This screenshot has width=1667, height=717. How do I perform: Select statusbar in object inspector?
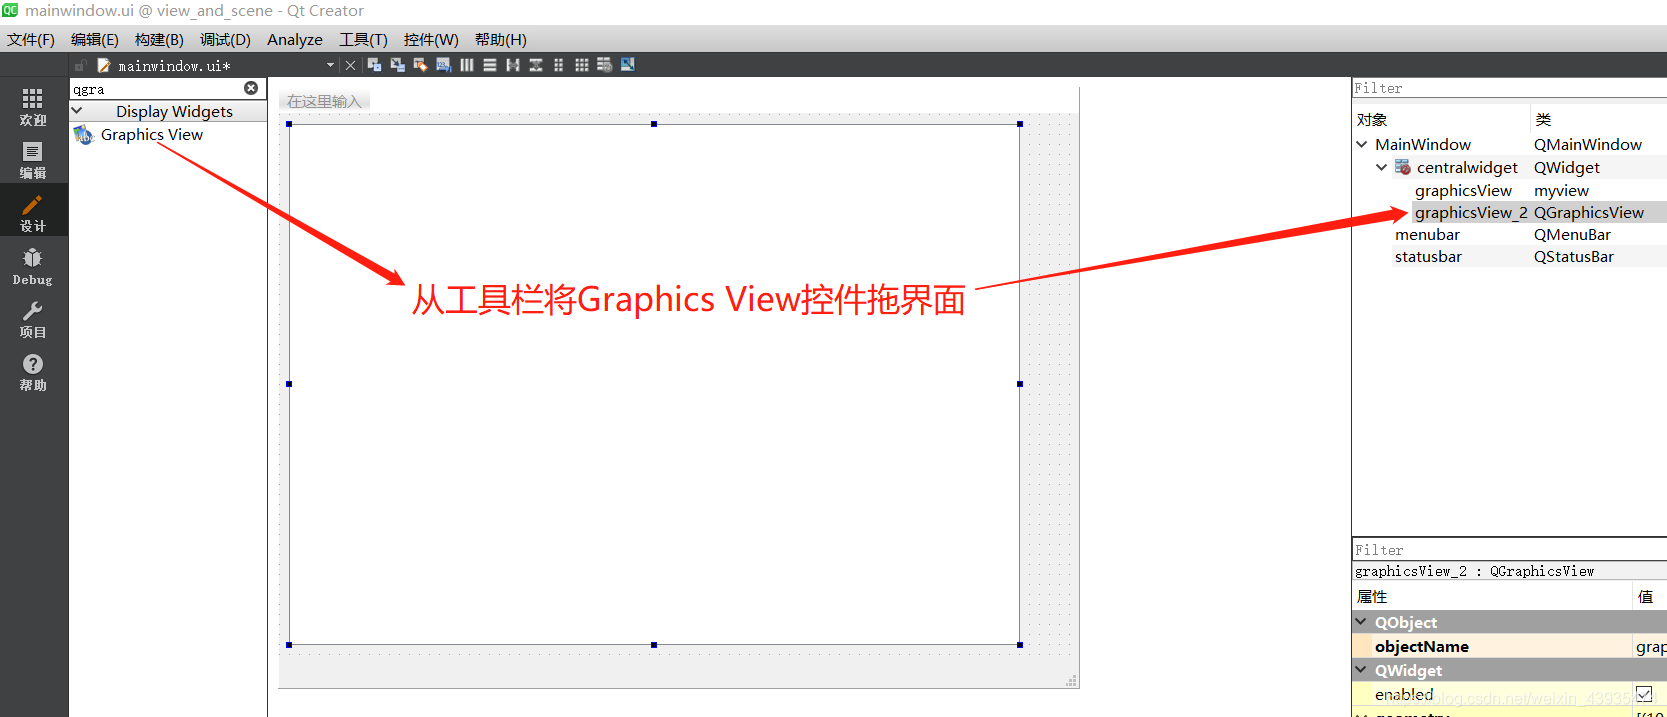(1428, 256)
